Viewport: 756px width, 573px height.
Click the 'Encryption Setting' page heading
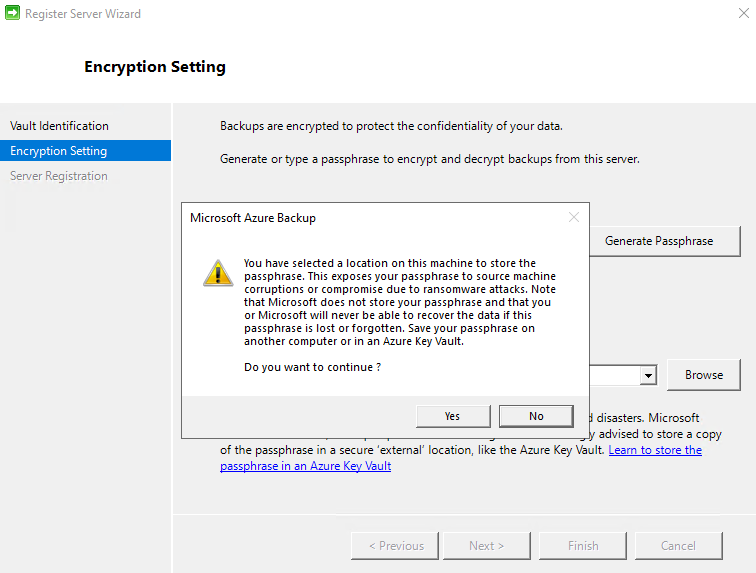click(x=155, y=67)
